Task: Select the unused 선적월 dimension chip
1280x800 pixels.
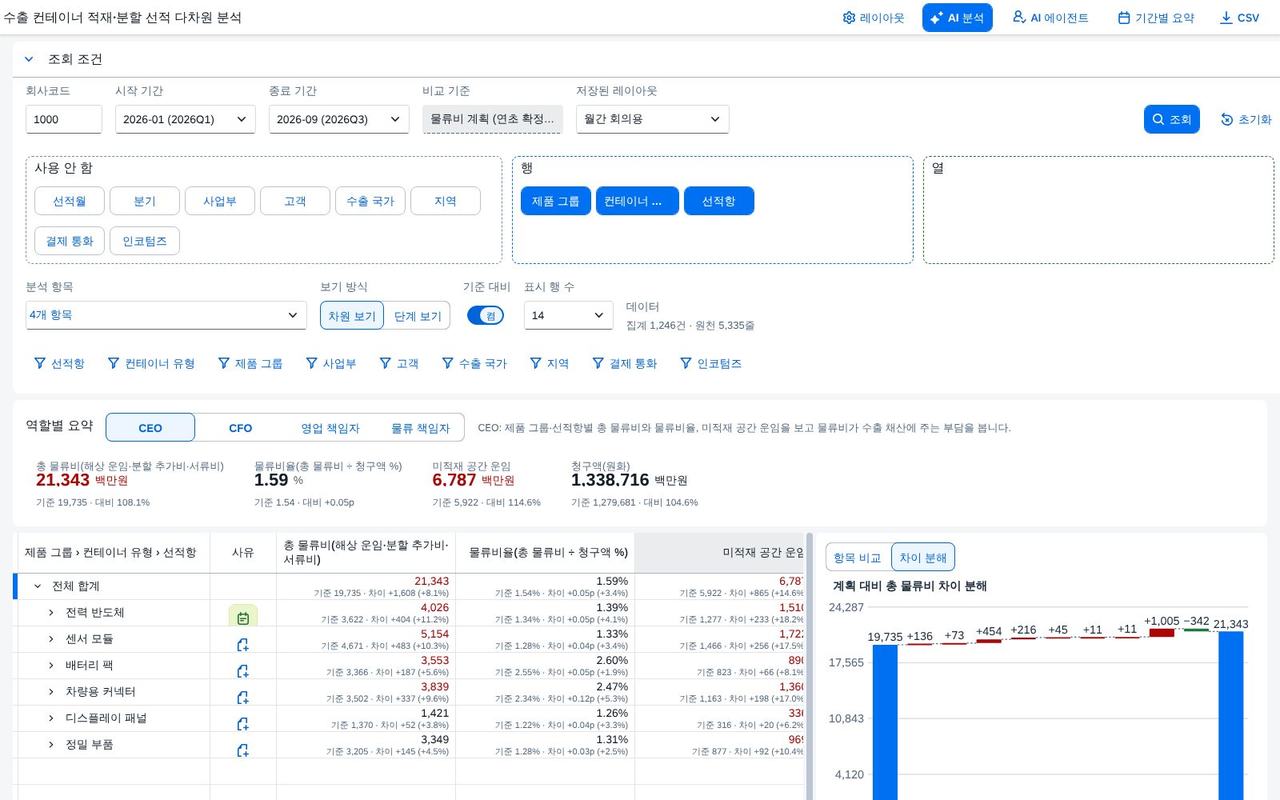Action: tap(69, 201)
